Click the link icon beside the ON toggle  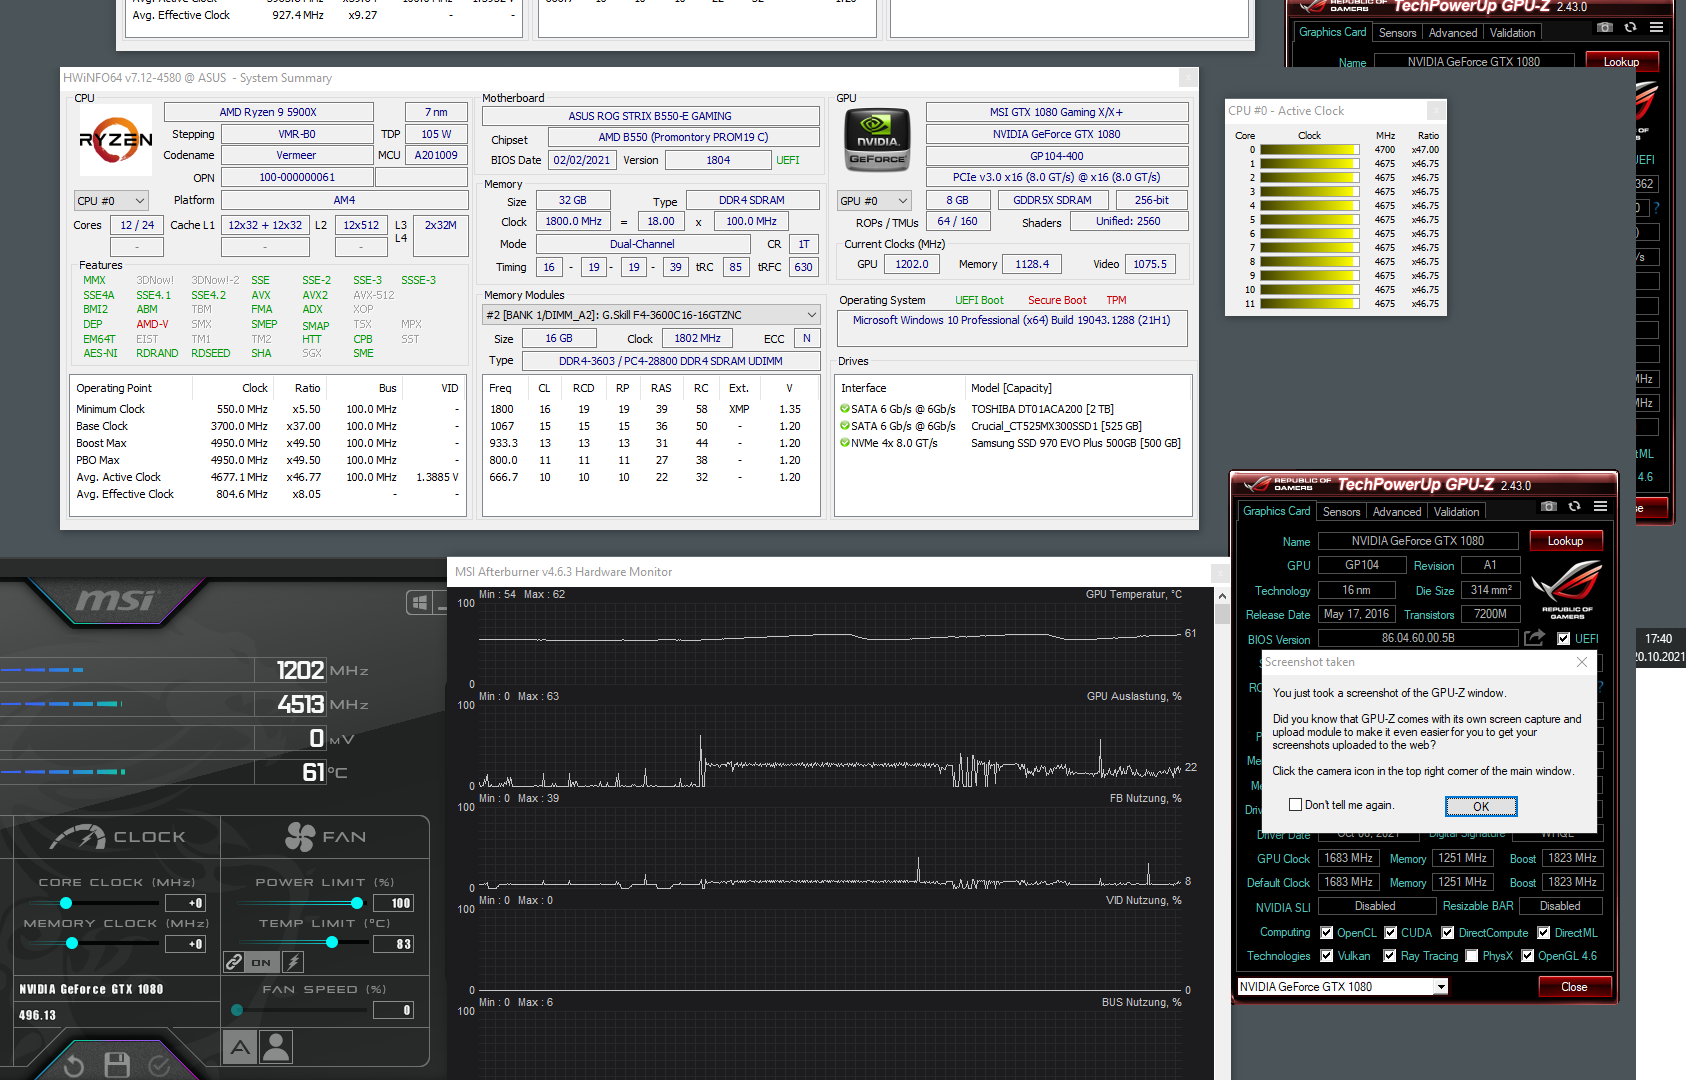[234, 962]
